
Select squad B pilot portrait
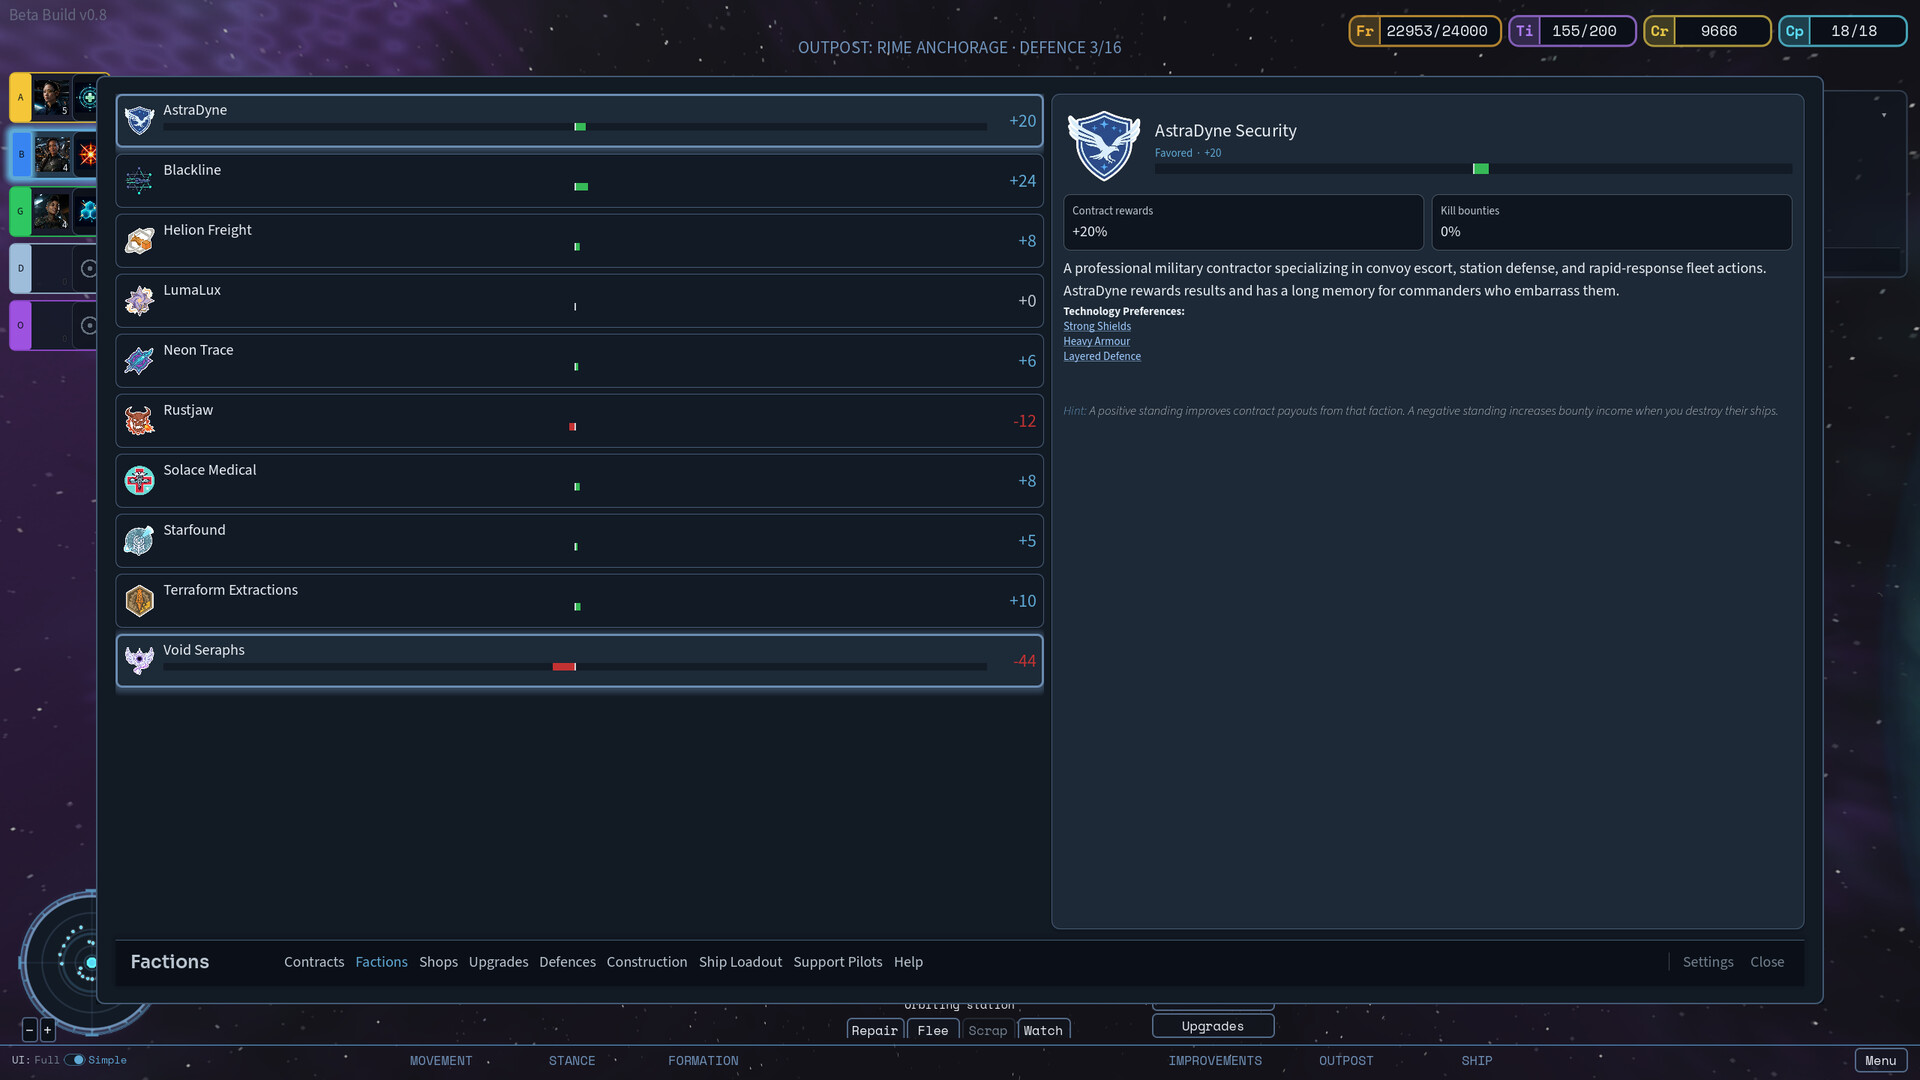[51, 154]
